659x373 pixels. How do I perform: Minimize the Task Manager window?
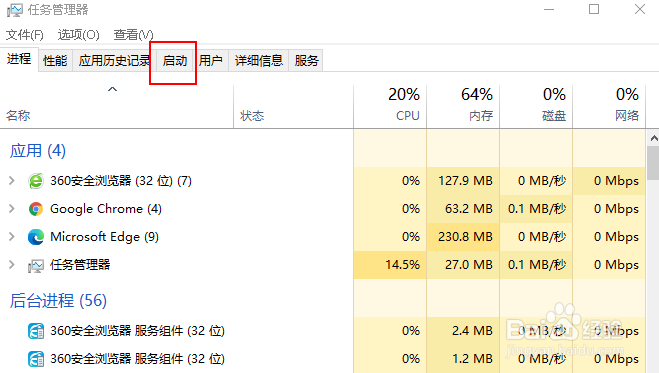coord(549,9)
